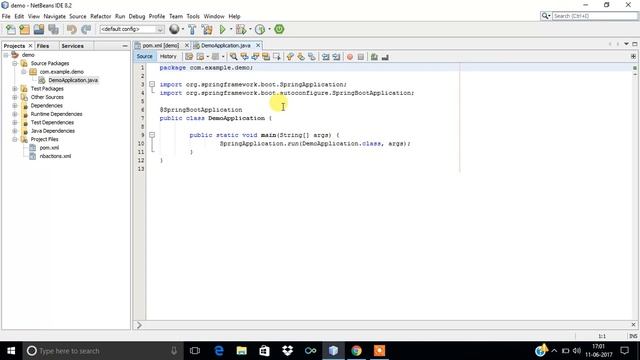Viewport: 640px width, 360px height.
Task: Switch editor to Source view
Action: (144, 56)
